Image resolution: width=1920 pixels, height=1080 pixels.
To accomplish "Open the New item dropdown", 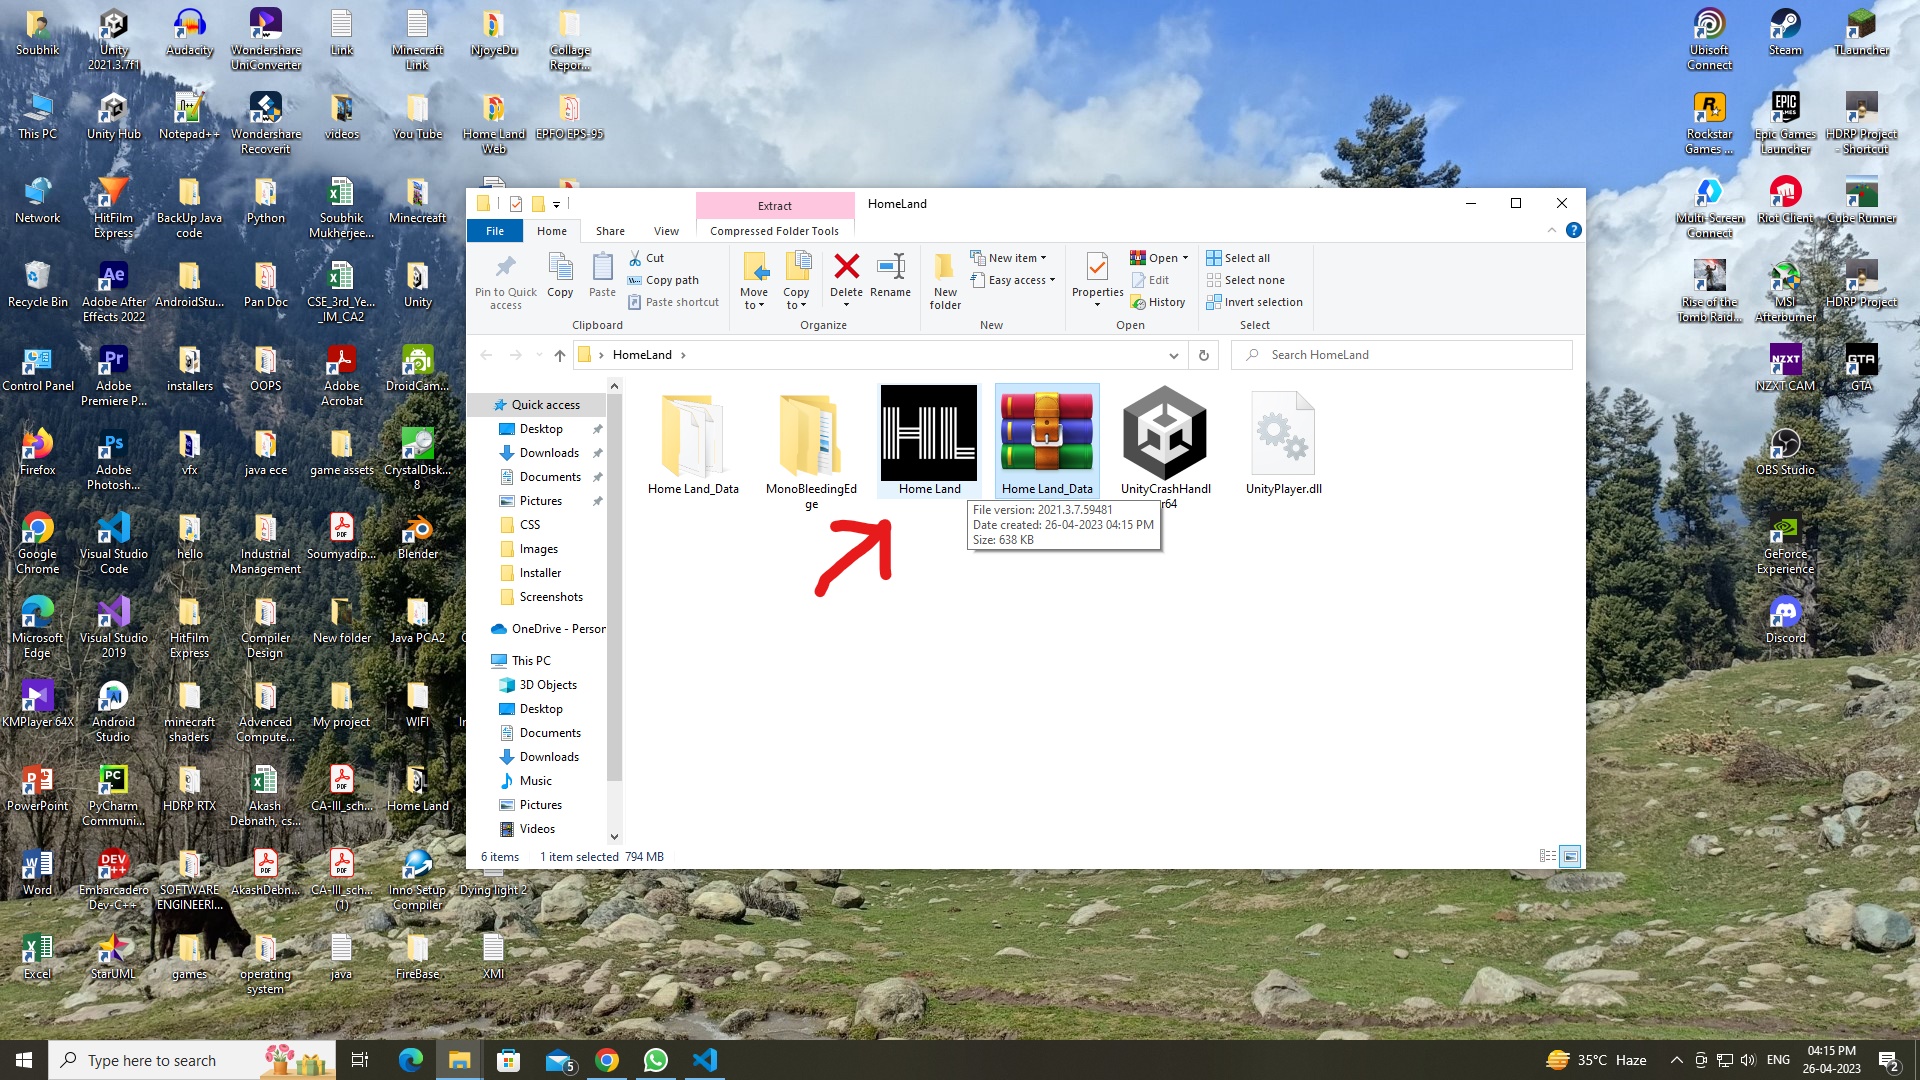I will [x=1009, y=258].
